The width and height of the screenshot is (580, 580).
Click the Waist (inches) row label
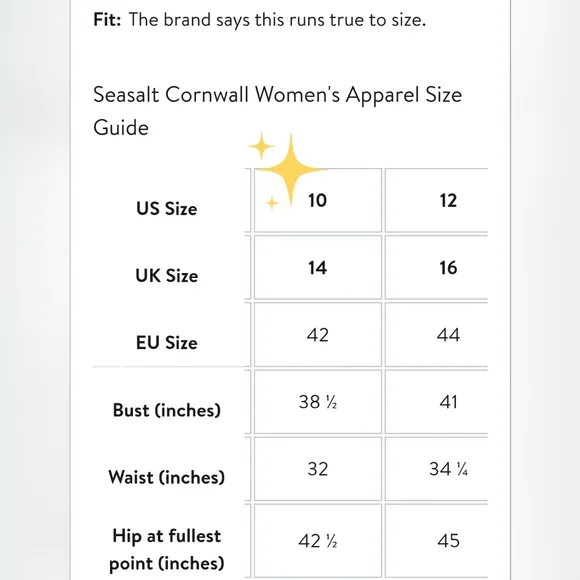[167, 477]
